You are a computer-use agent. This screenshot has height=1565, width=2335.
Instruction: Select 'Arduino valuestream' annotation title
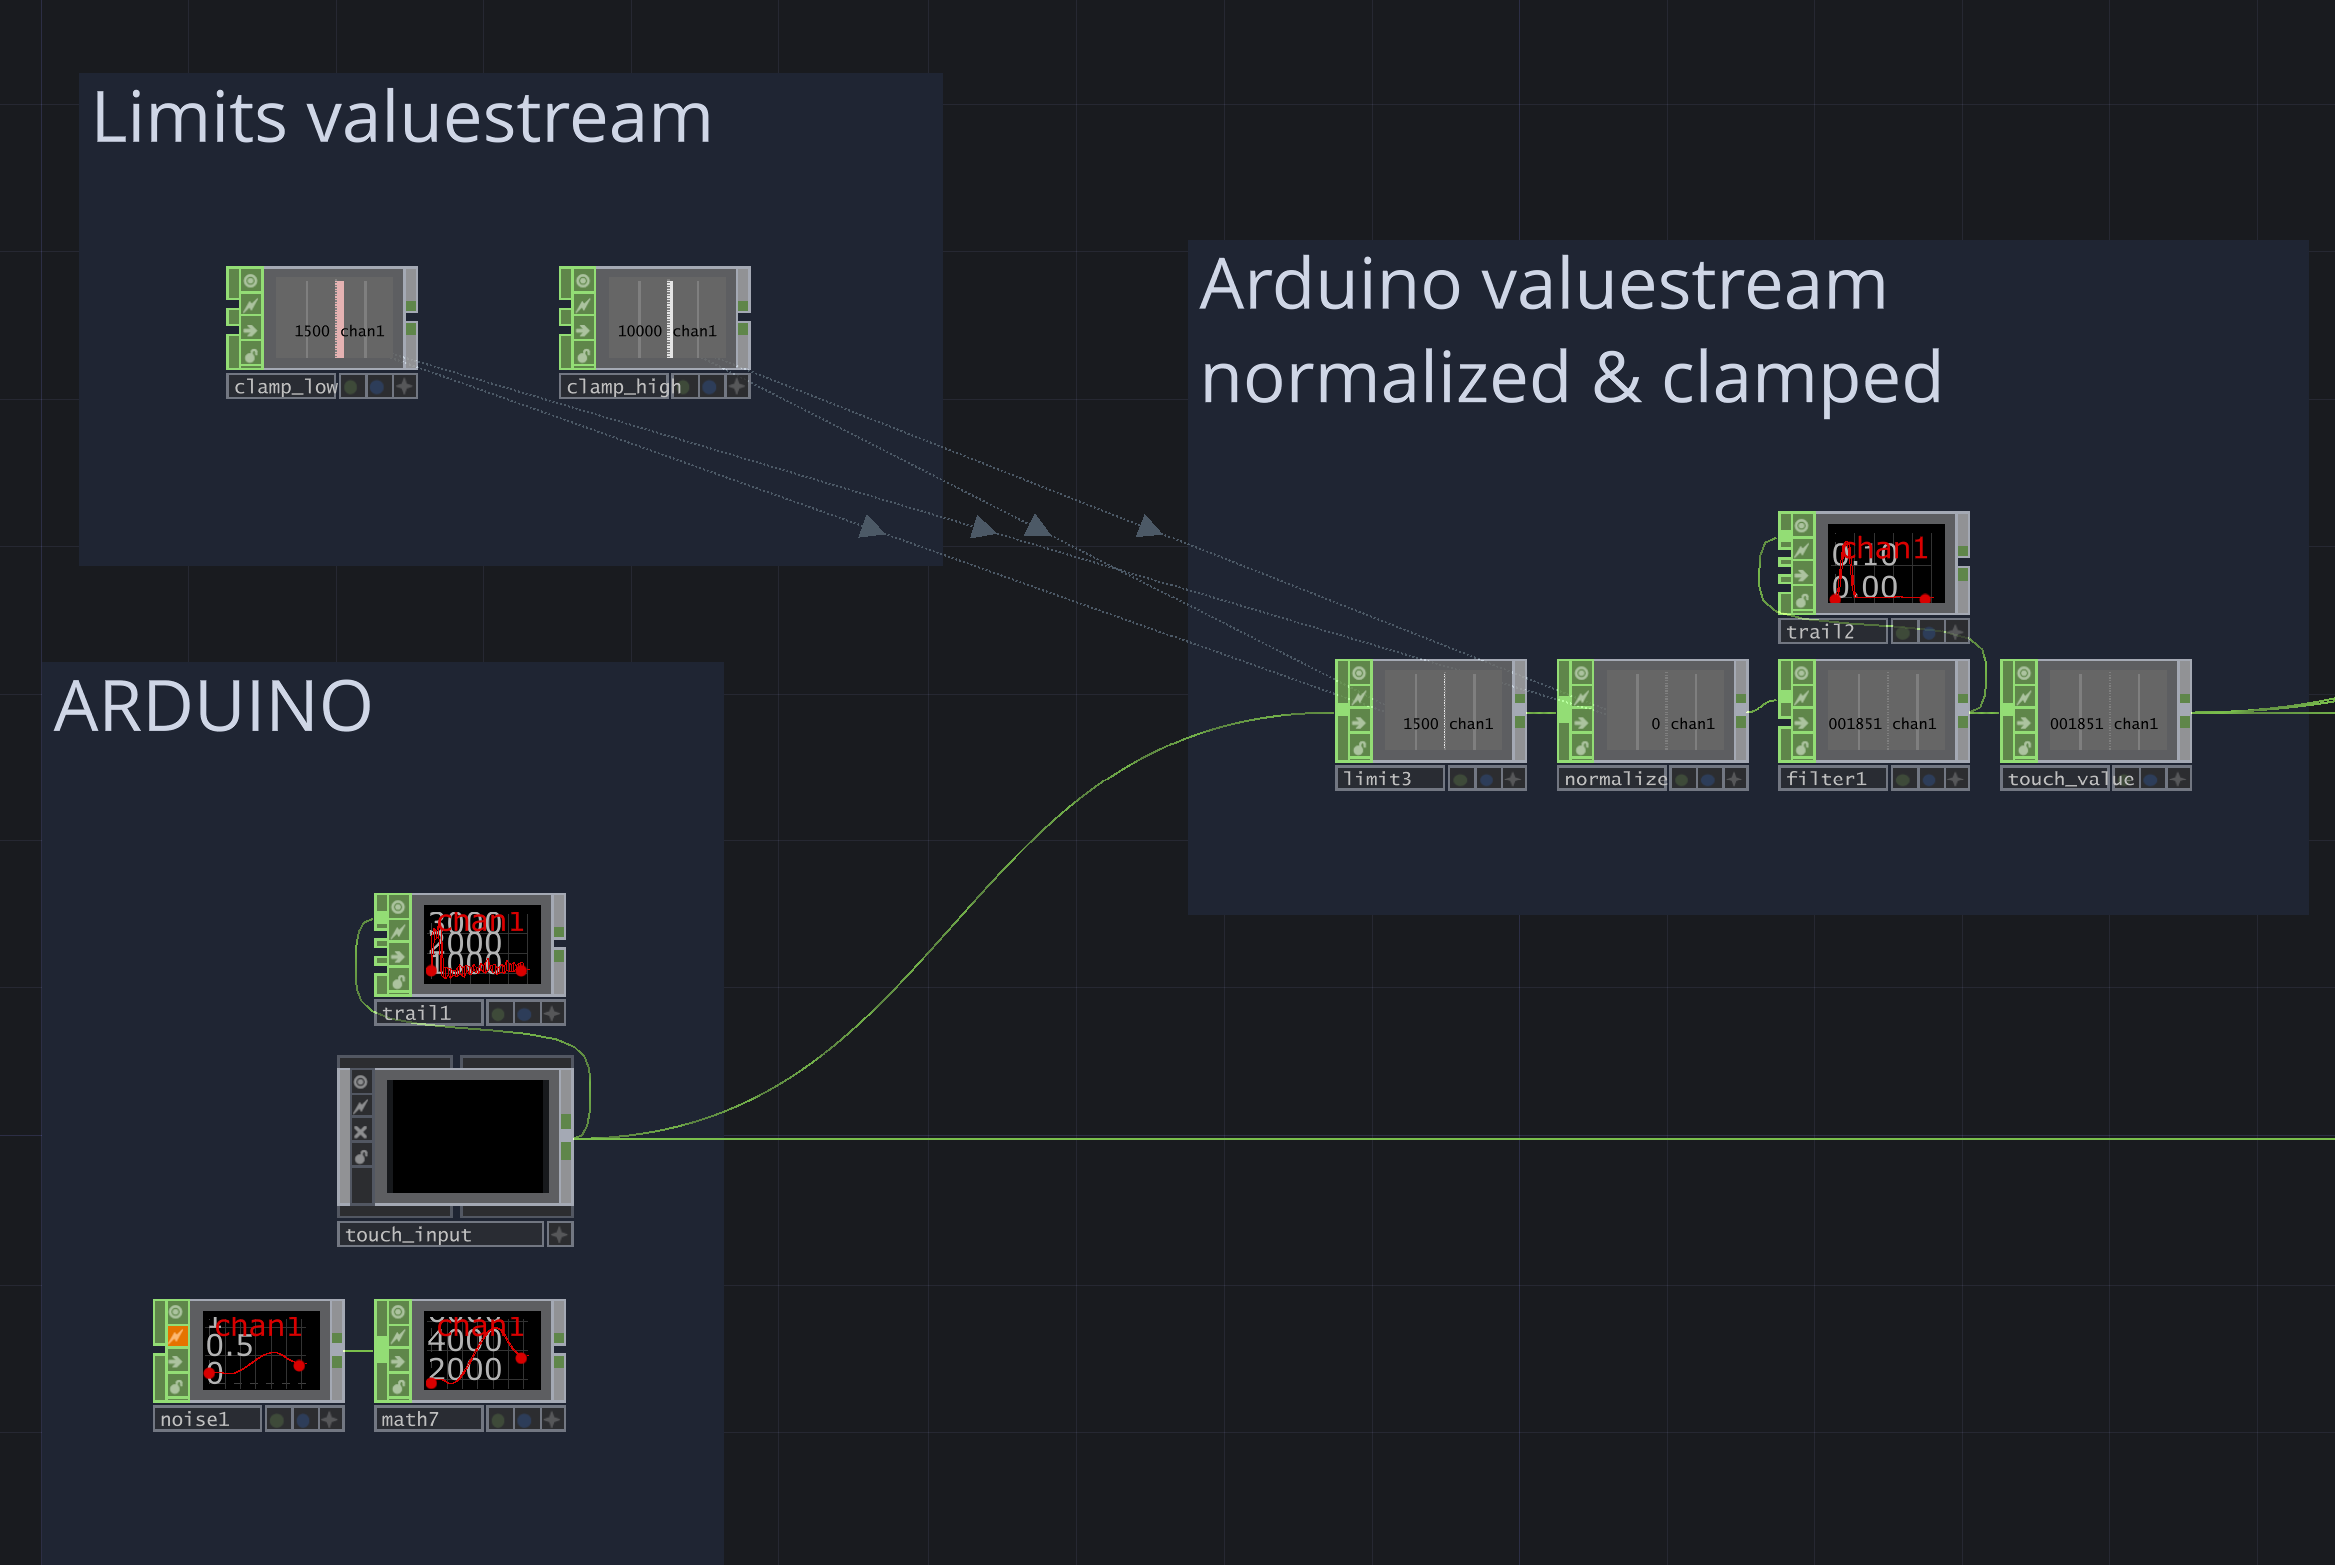point(1543,285)
